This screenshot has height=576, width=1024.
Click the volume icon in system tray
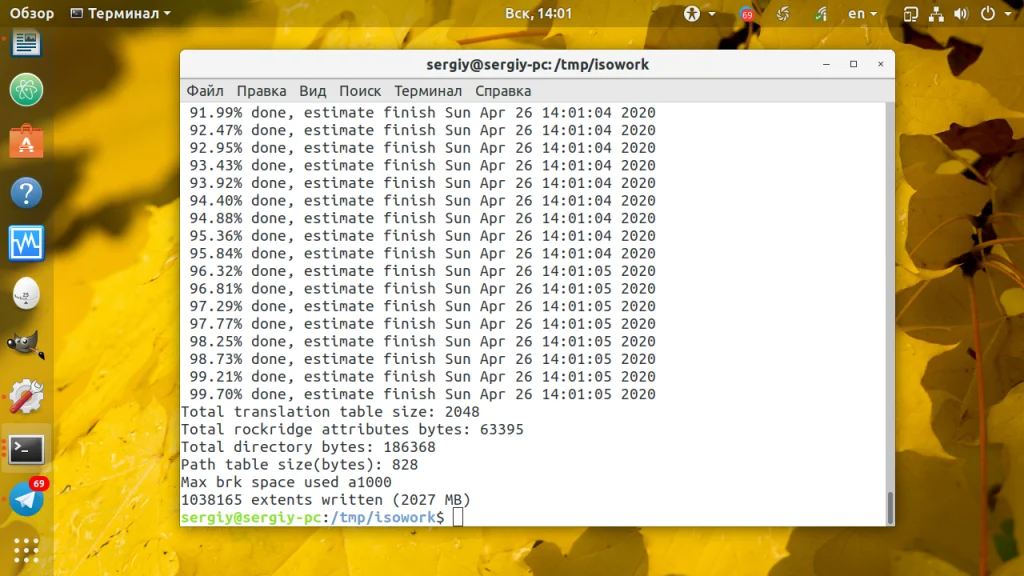pos(961,13)
